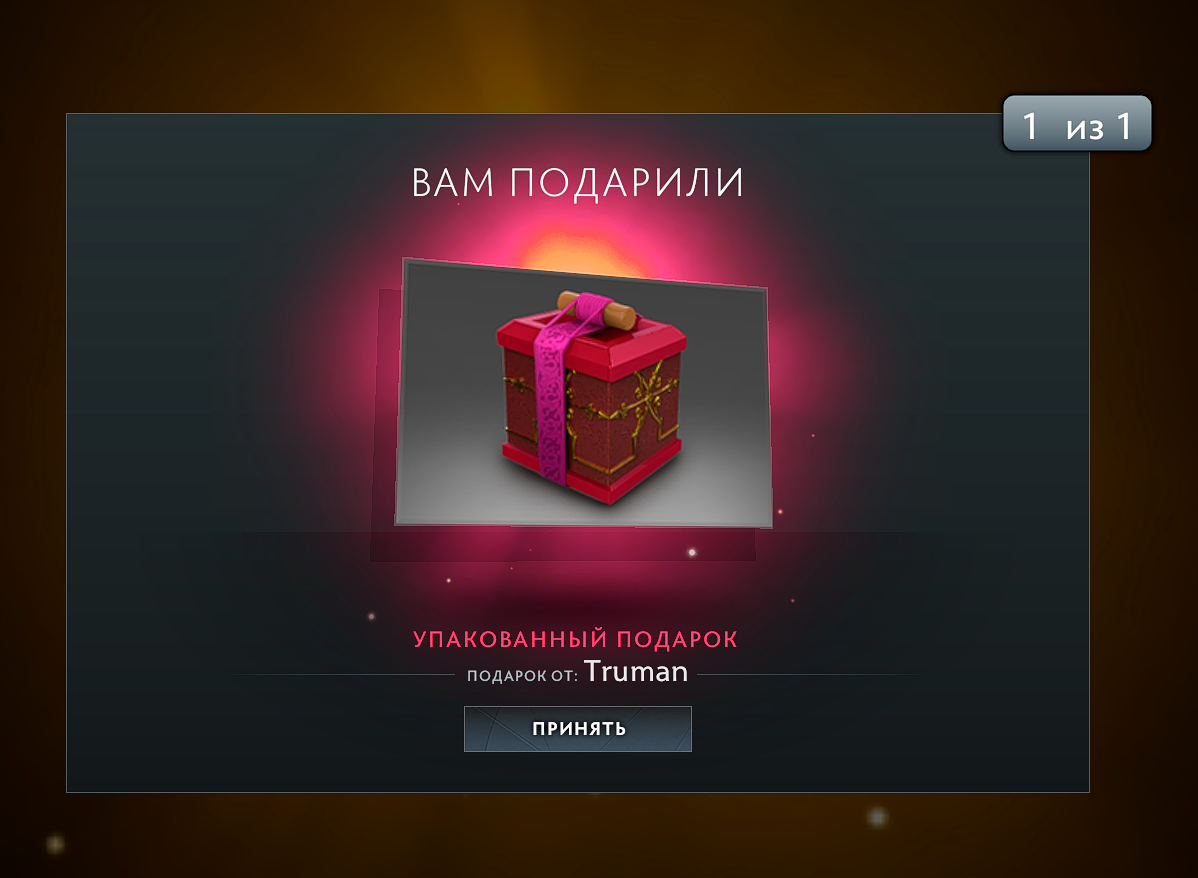Open the wrapped gift box item card
Viewport: 1198px width, 878px height.
point(584,393)
